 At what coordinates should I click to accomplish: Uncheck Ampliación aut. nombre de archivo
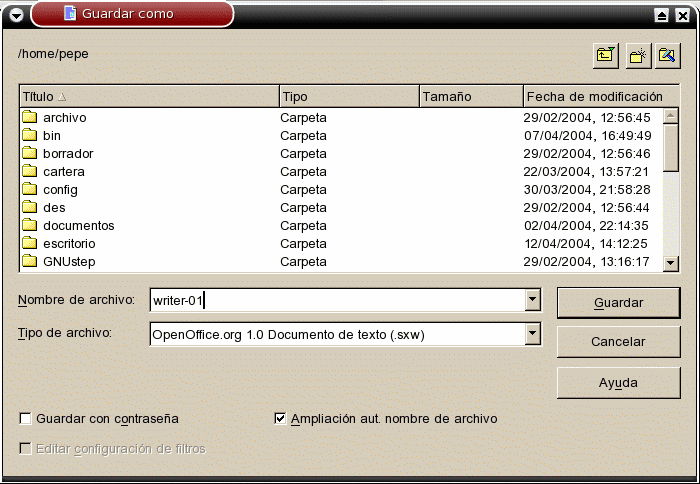click(x=280, y=419)
